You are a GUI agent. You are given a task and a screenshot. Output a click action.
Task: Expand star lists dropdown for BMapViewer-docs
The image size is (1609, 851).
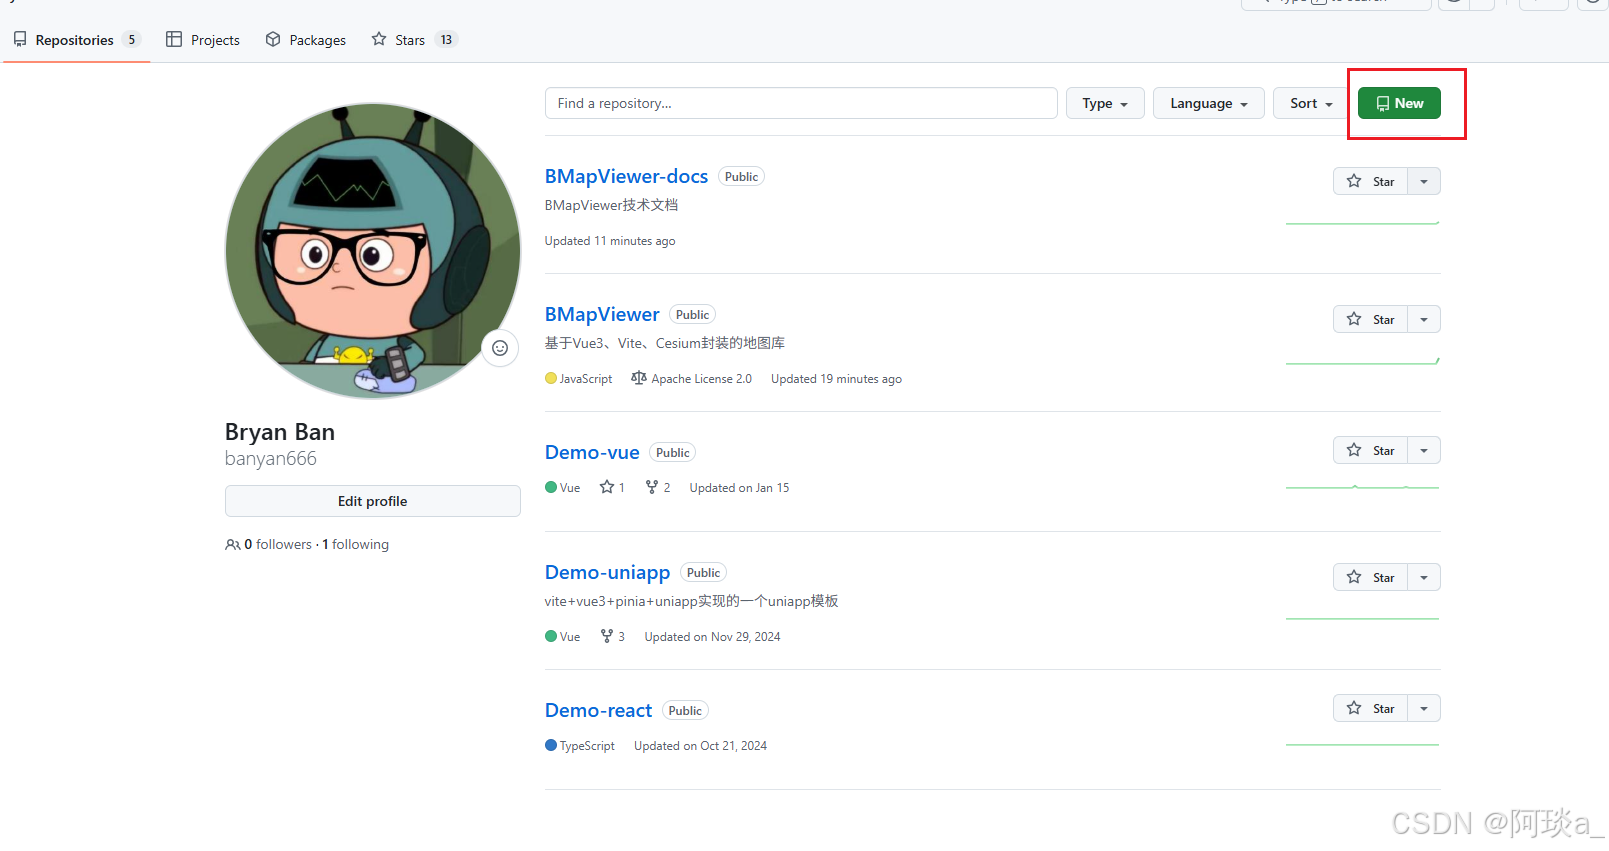[x=1424, y=181]
